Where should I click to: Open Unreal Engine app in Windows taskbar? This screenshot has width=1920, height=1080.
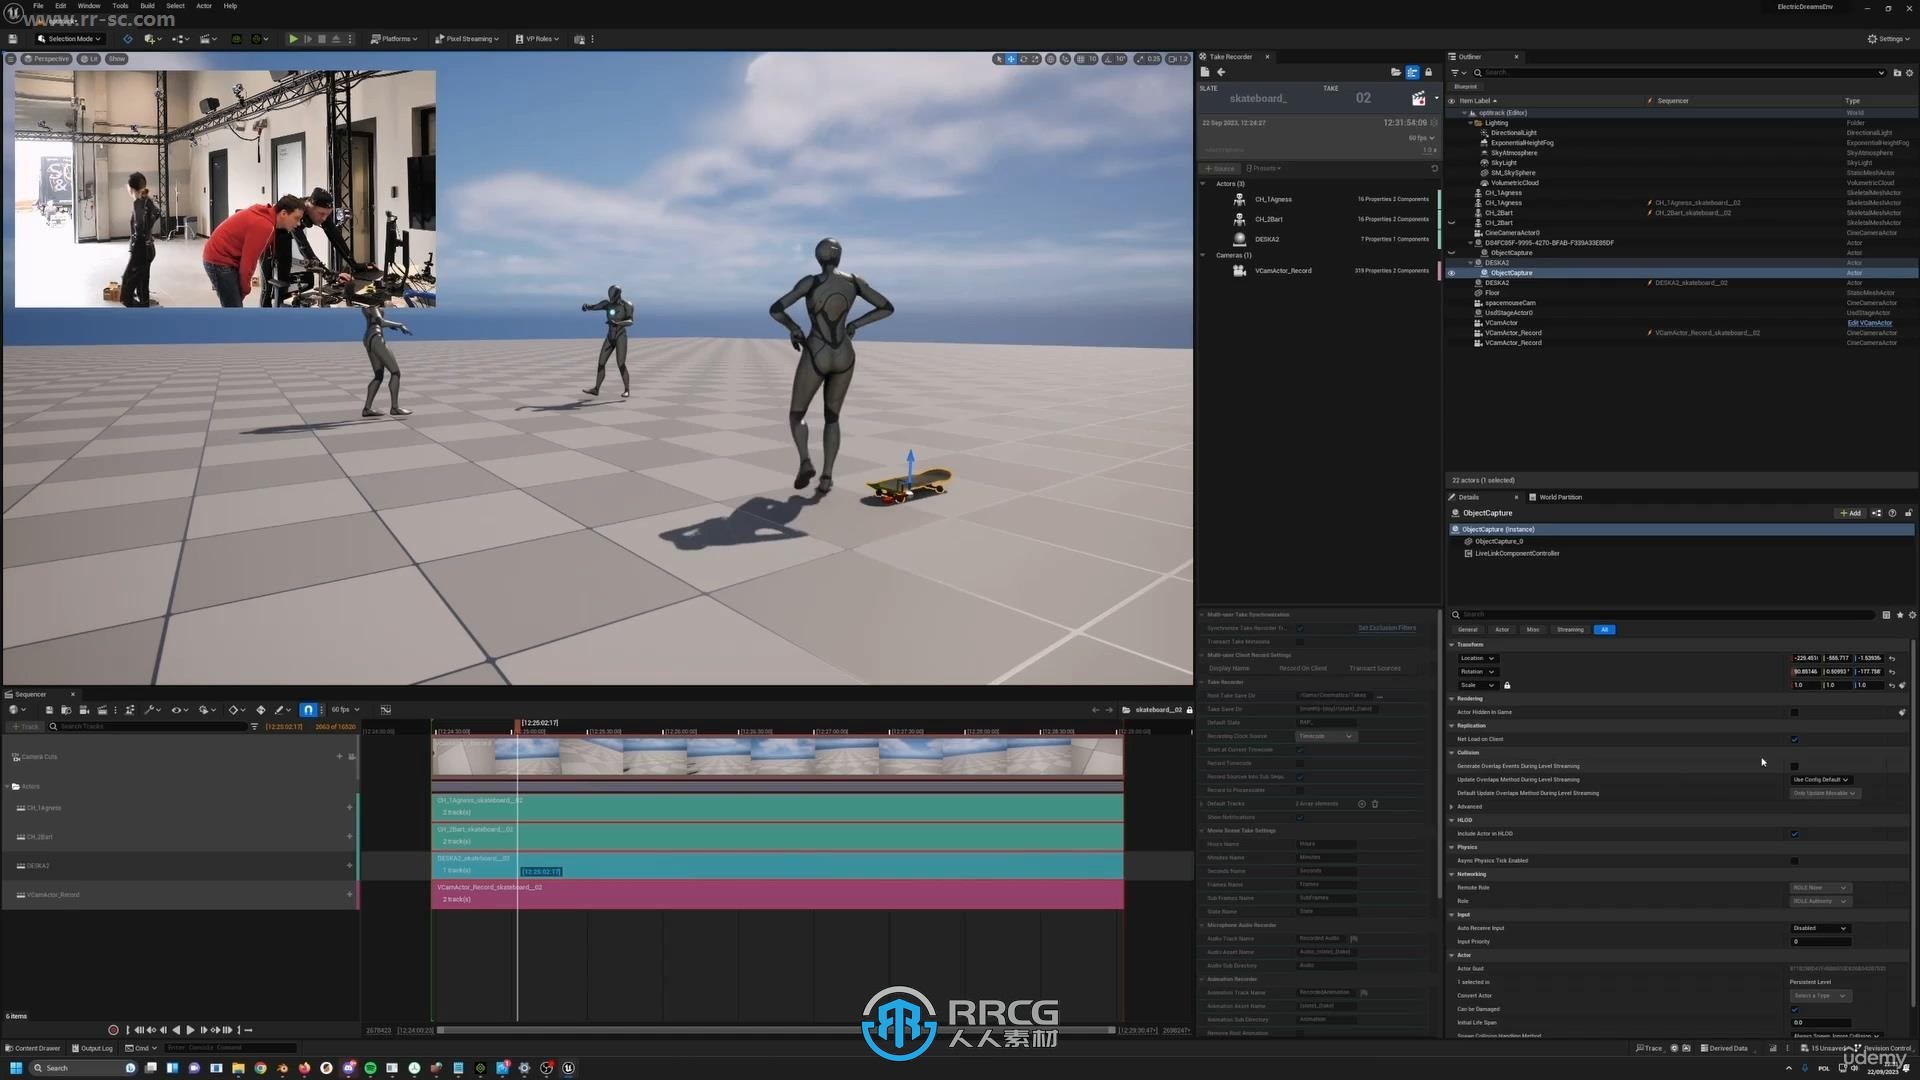(568, 1068)
